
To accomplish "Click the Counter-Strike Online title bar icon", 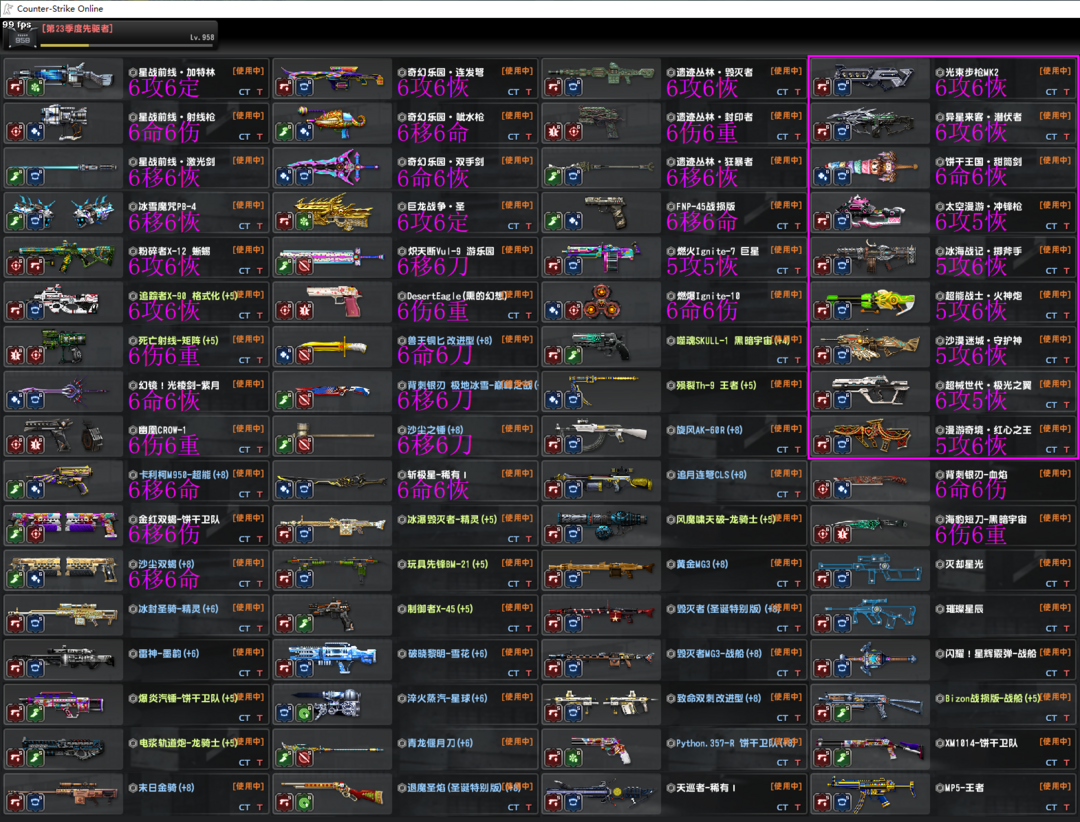I will [x=8, y=8].
